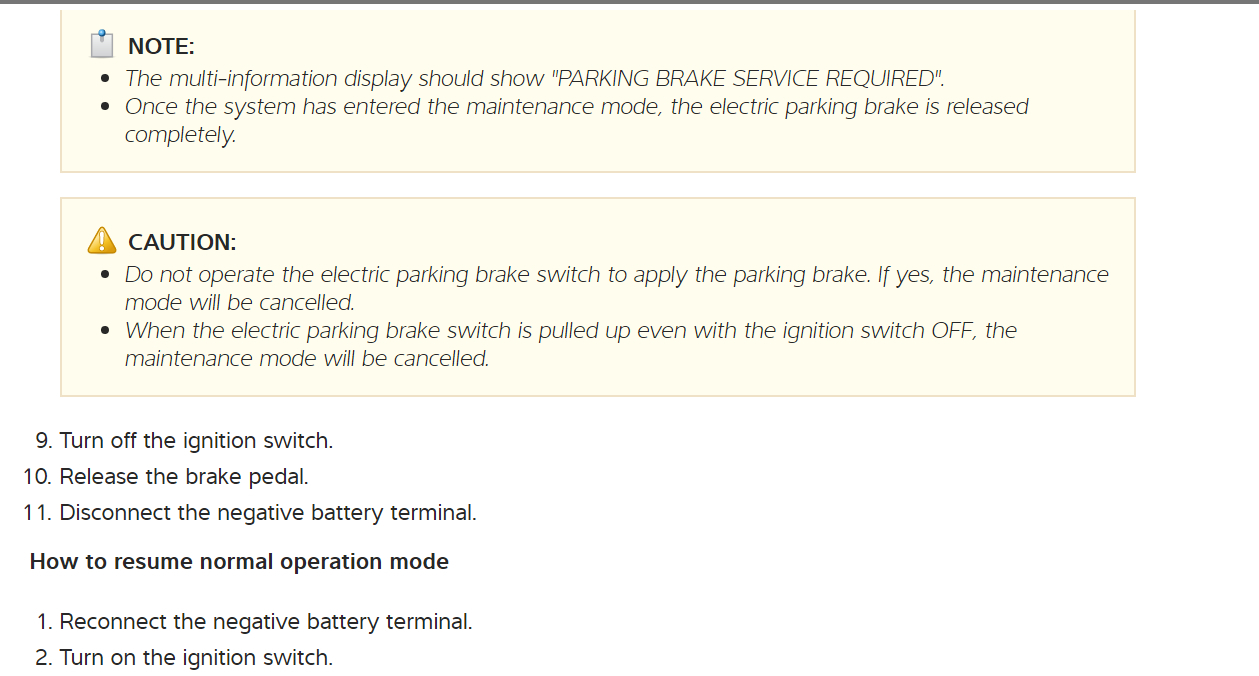The height and width of the screenshot is (676, 1259).
Task: Click the list number "11." marker
Action: pos(37,512)
